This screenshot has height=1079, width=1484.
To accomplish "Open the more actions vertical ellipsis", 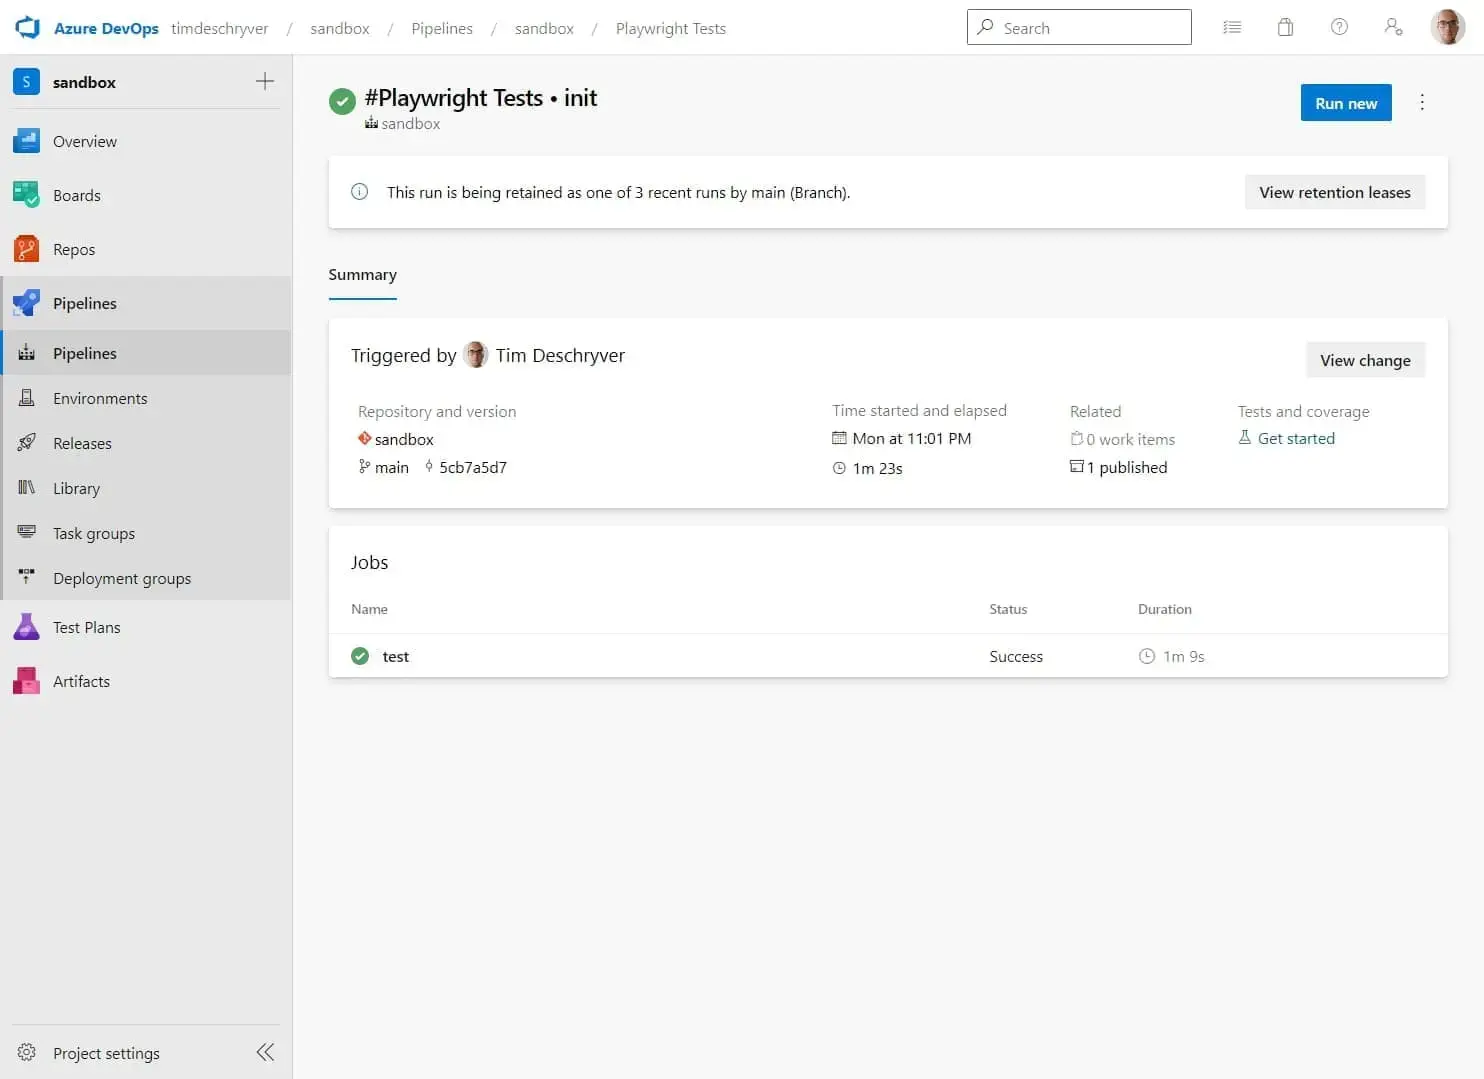I will tap(1422, 102).
